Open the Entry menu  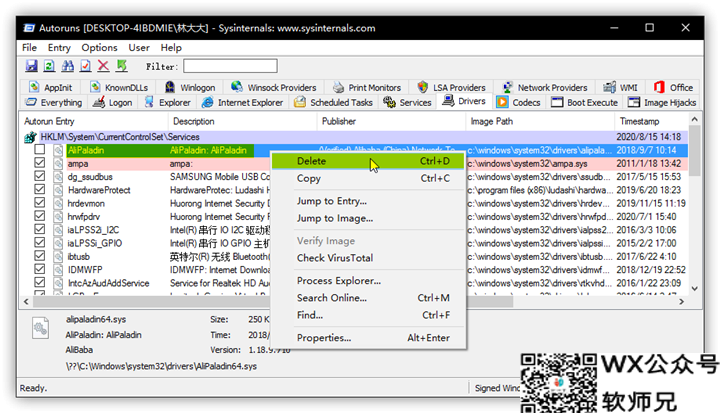pos(59,48)
